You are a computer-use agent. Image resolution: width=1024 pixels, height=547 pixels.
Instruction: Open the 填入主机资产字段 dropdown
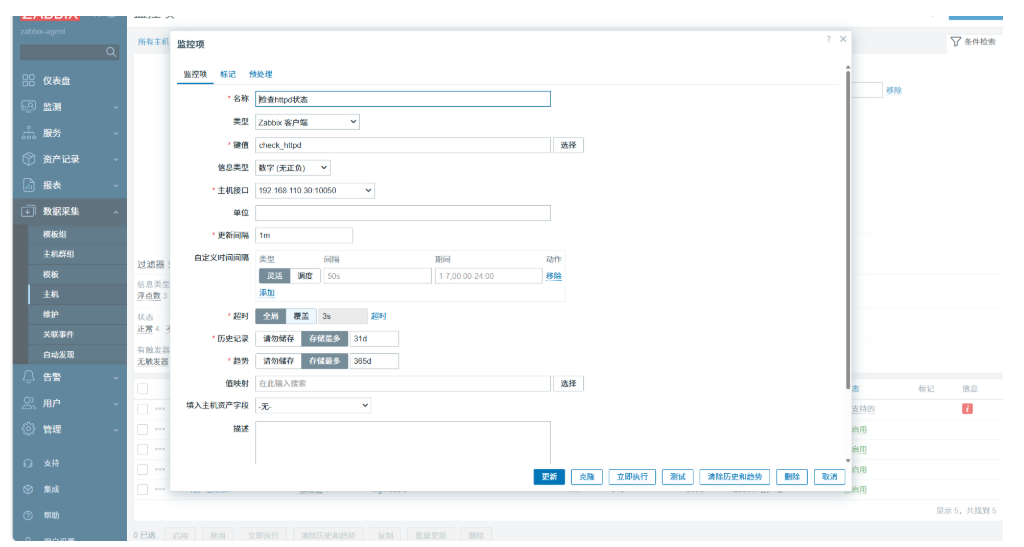pos(313,406)
